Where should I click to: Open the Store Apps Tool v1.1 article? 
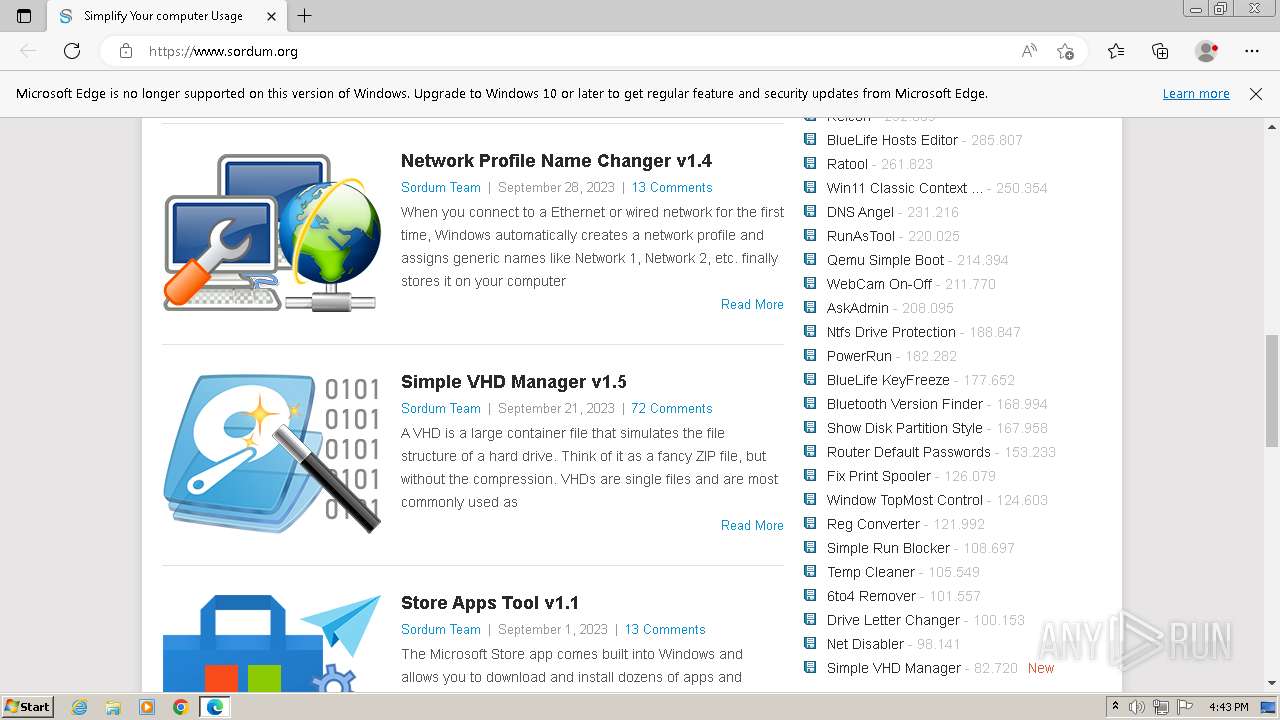pos(490,603)
